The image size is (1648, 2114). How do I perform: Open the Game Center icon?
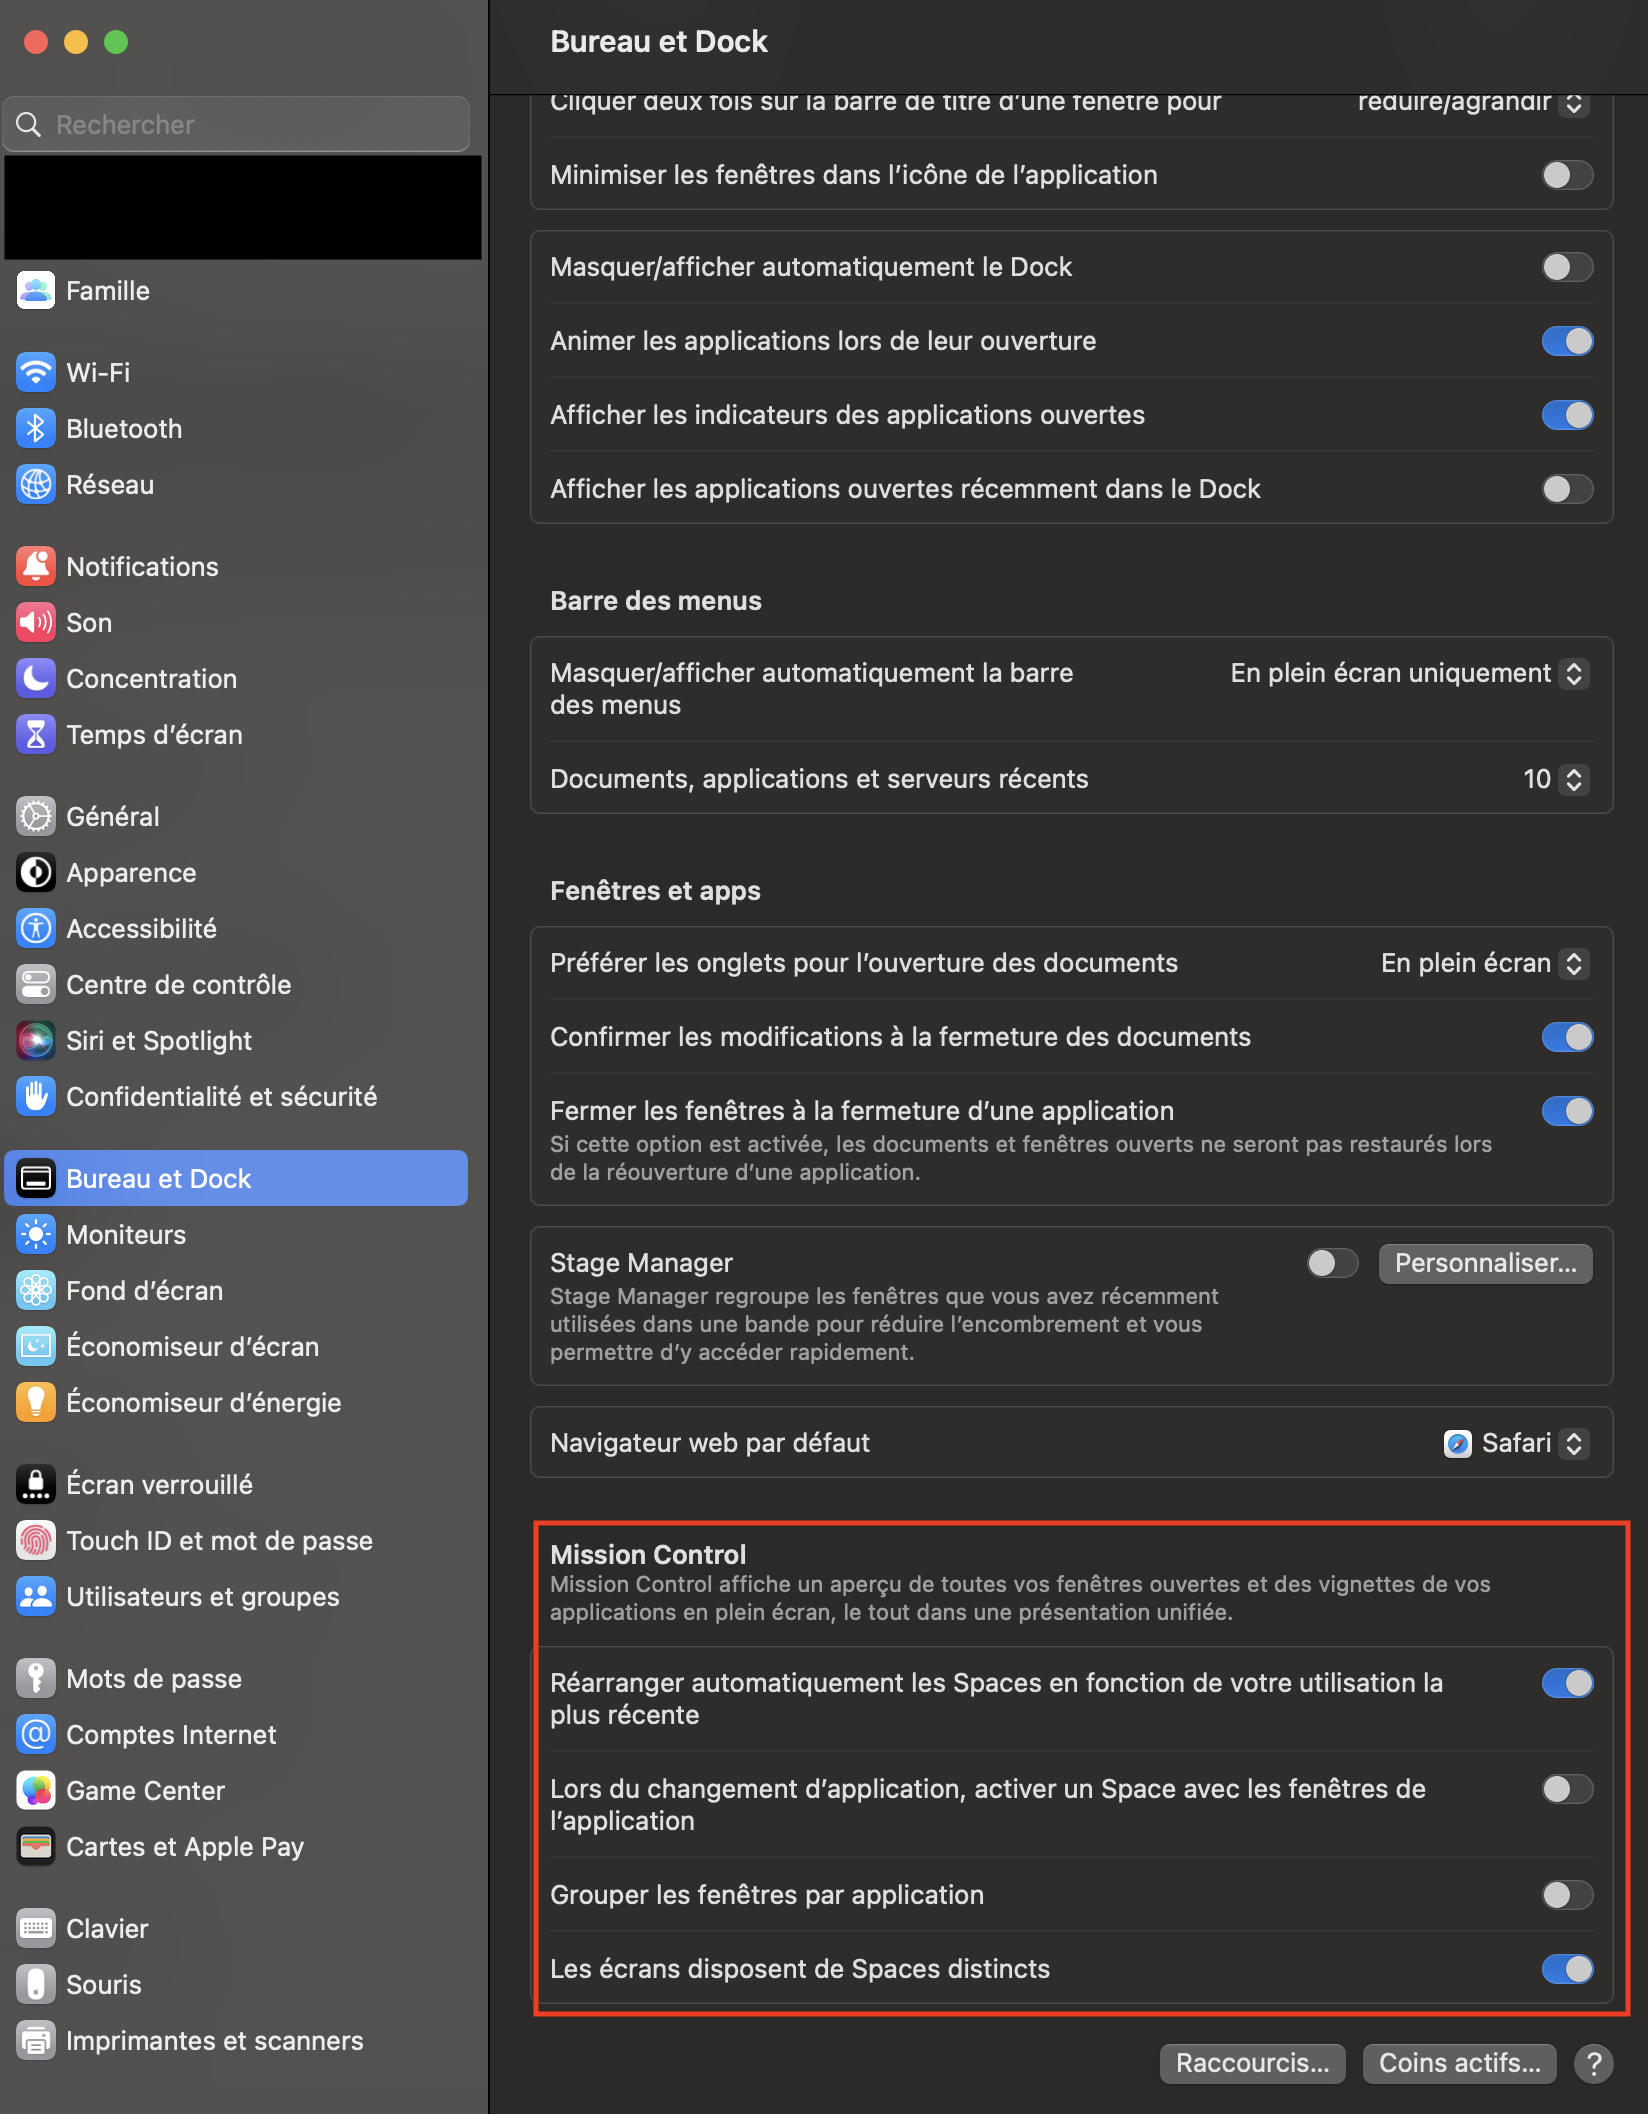pos(36,1791)
